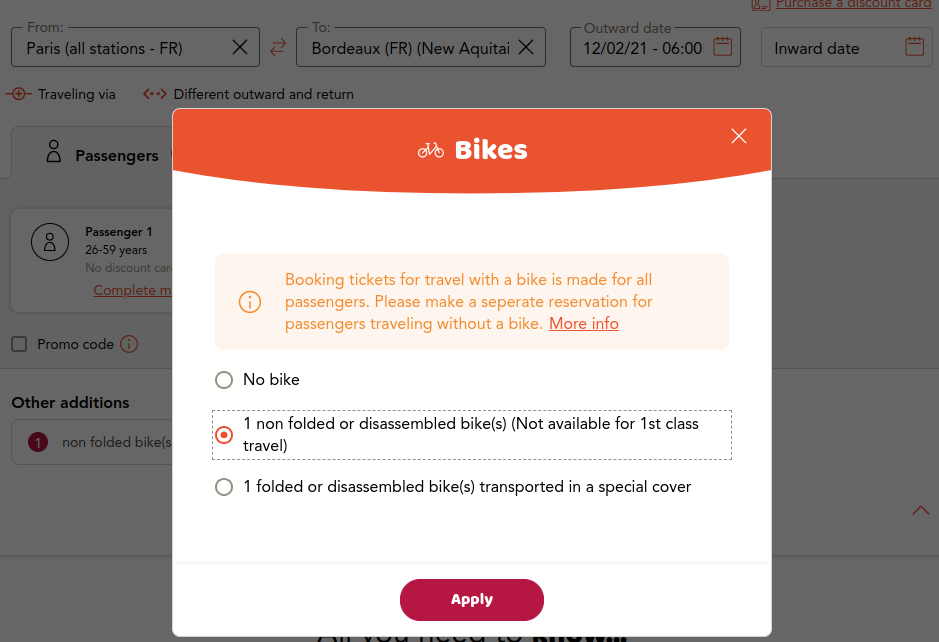The image size is (939, 642).
Task: Clear the To station Bordeaux field
Action: tap(526, 47)
